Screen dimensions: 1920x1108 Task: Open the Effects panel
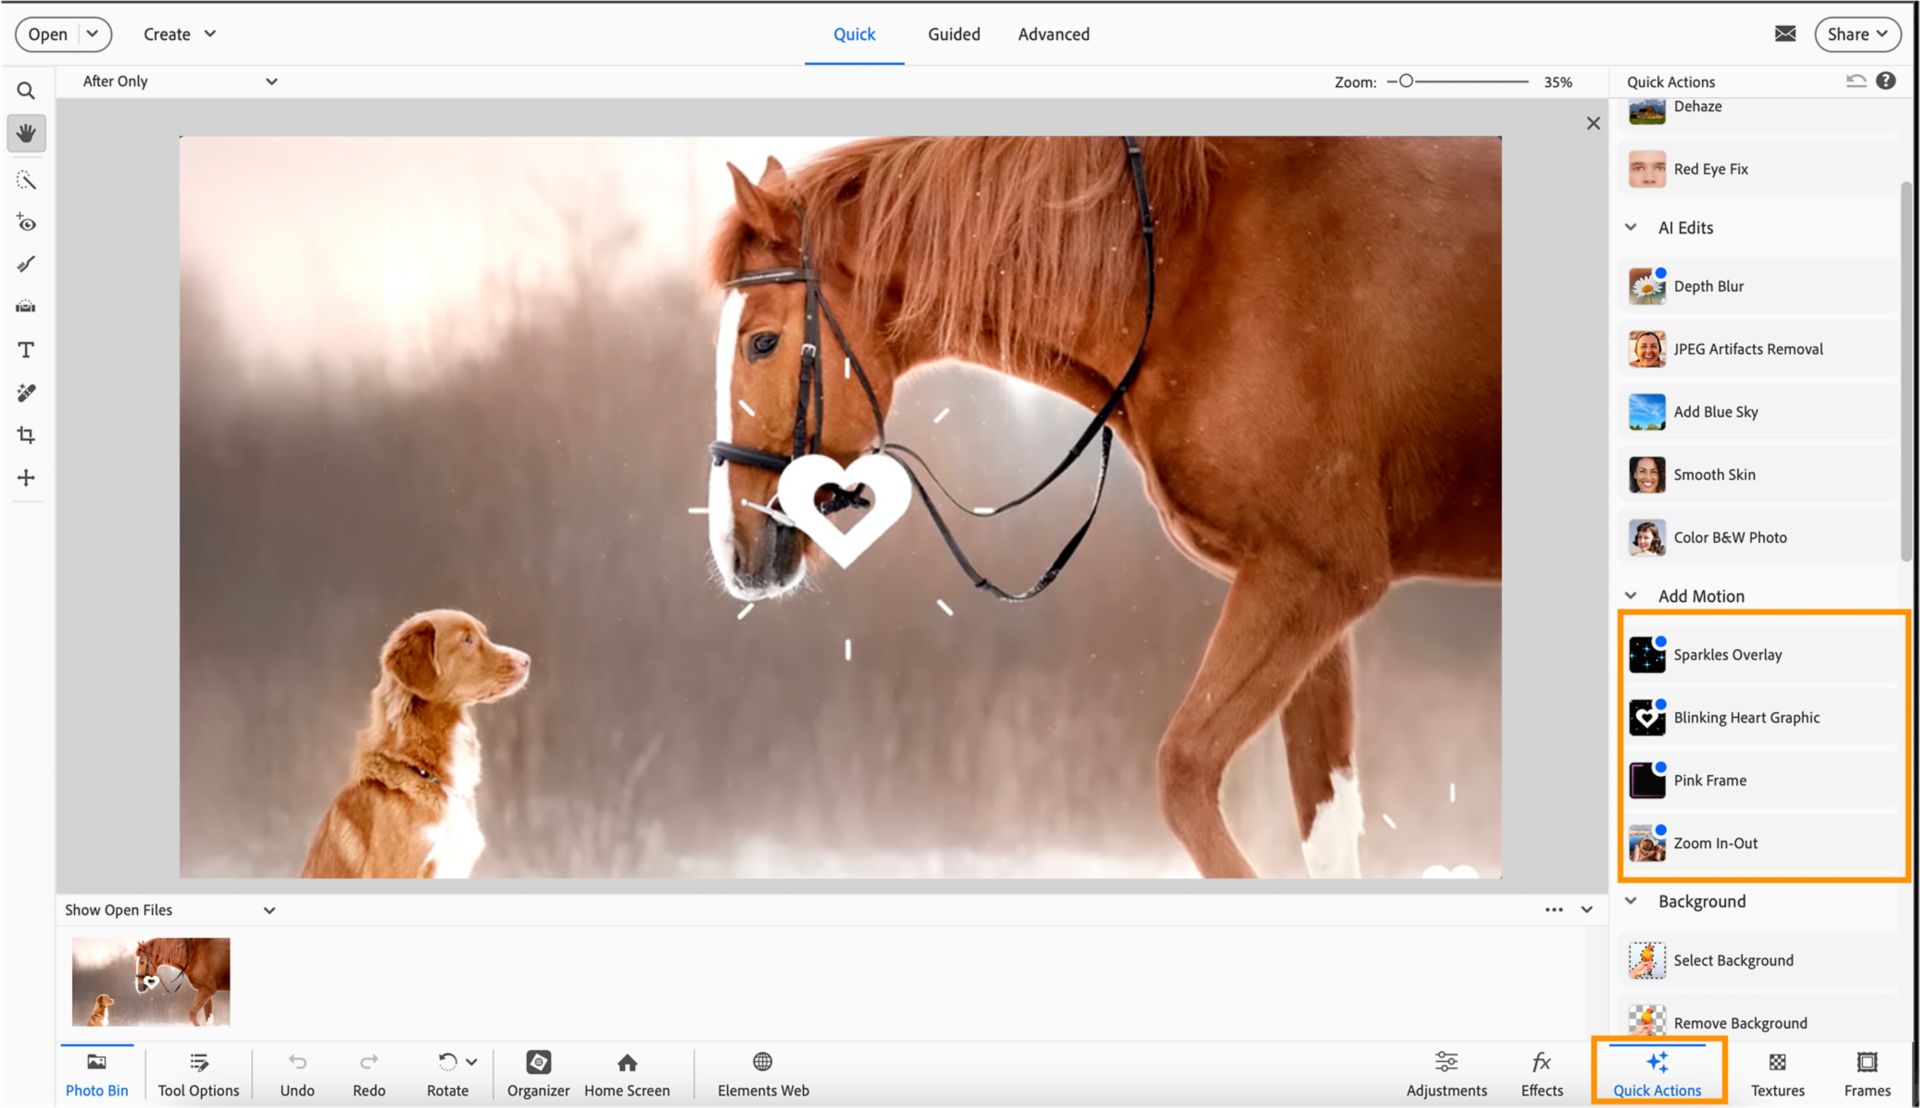click(1541, 1073)
